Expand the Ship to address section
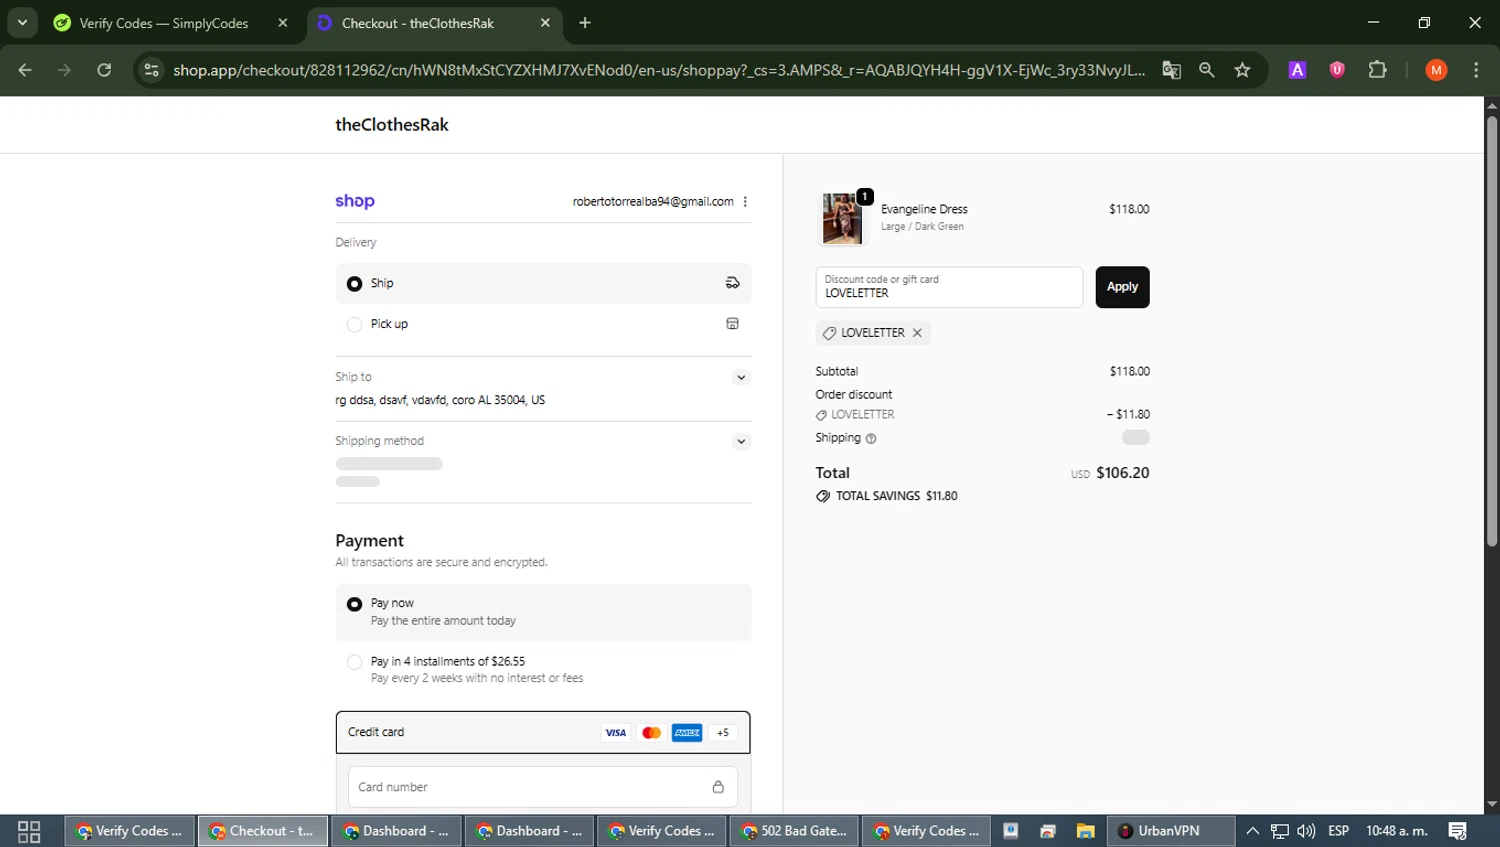Viewport: 1500px width, 847px height. click(741, 377)
